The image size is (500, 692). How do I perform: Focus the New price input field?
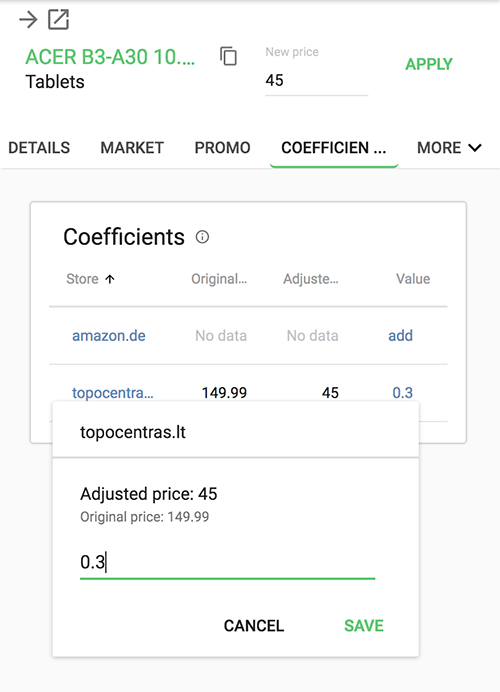coord(316,81)
